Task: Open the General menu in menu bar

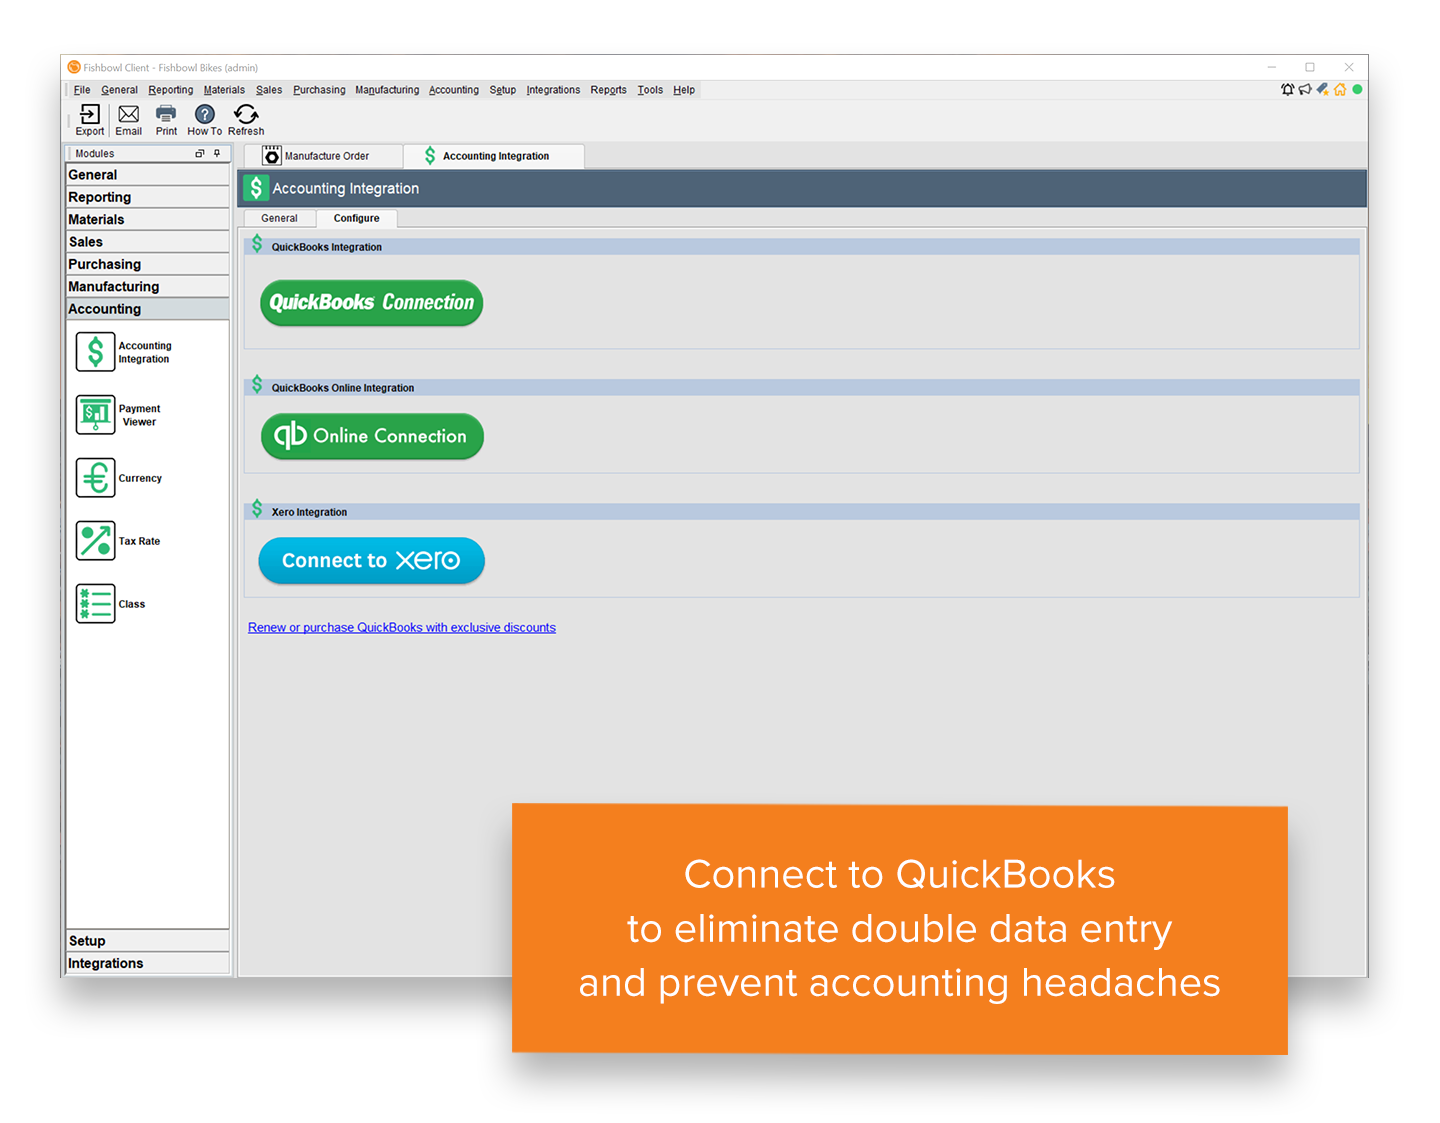Action: coord(119,90)
